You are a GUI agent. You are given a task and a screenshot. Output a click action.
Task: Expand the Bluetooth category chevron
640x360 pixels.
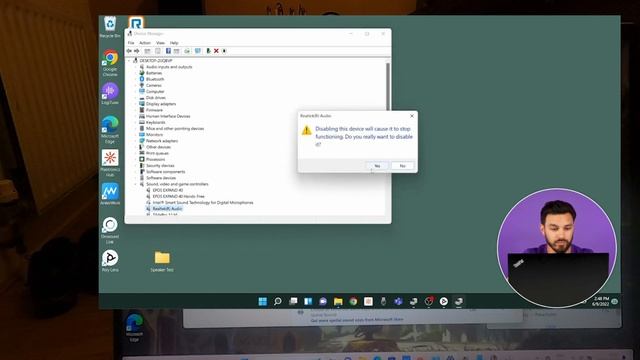tap(136, 79)
